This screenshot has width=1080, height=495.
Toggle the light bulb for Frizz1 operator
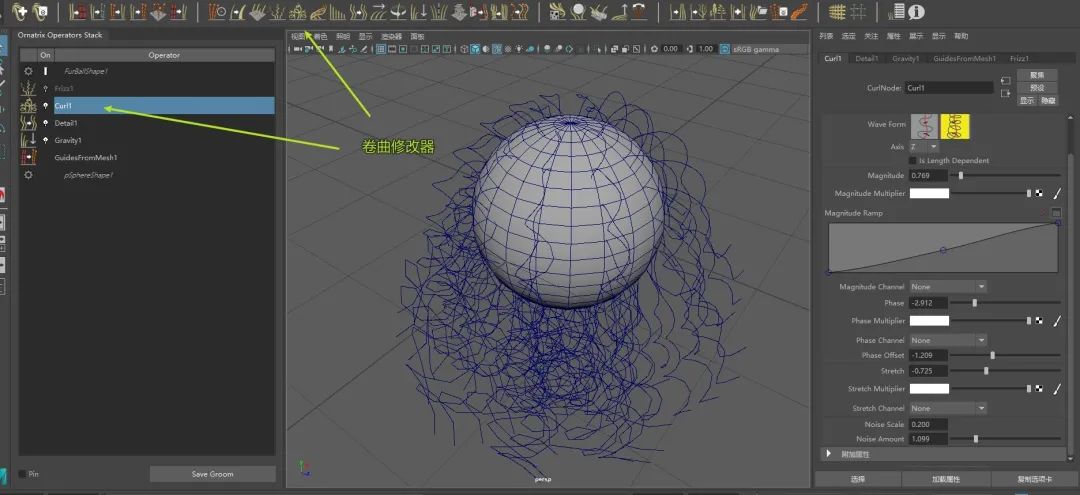(45, 88)
